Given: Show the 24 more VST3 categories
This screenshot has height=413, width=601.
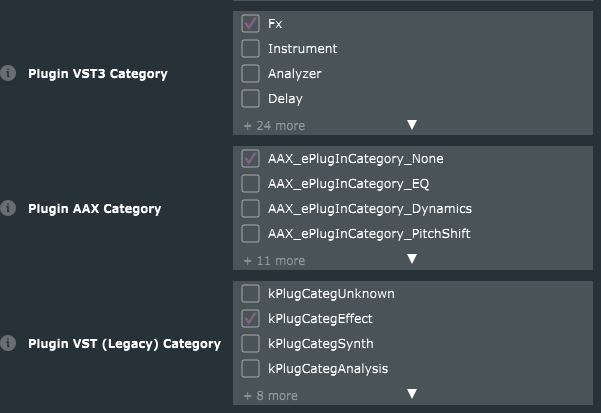Looking at the screenshot, I should 274,126.
